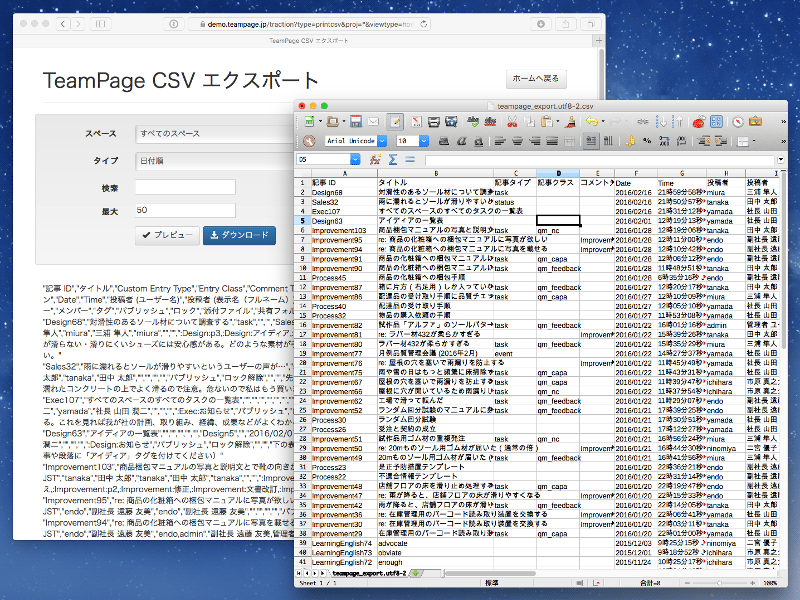Click the formula input line
Image resolution: width=800 pixels, height=600 pixels.
point(600,160)
